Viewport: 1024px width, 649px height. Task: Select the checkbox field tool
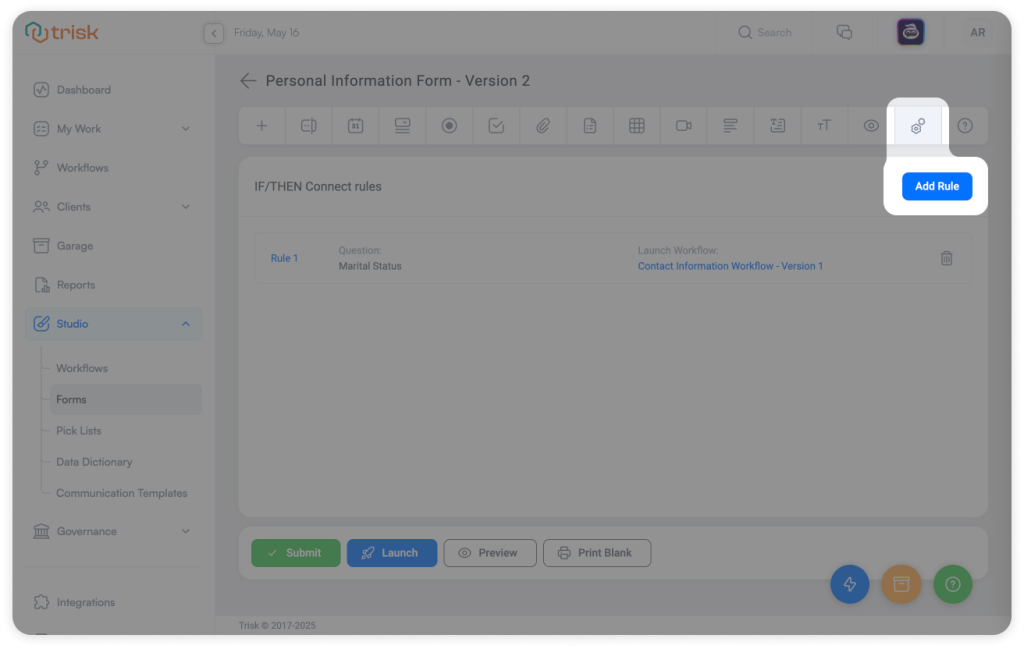496,125
